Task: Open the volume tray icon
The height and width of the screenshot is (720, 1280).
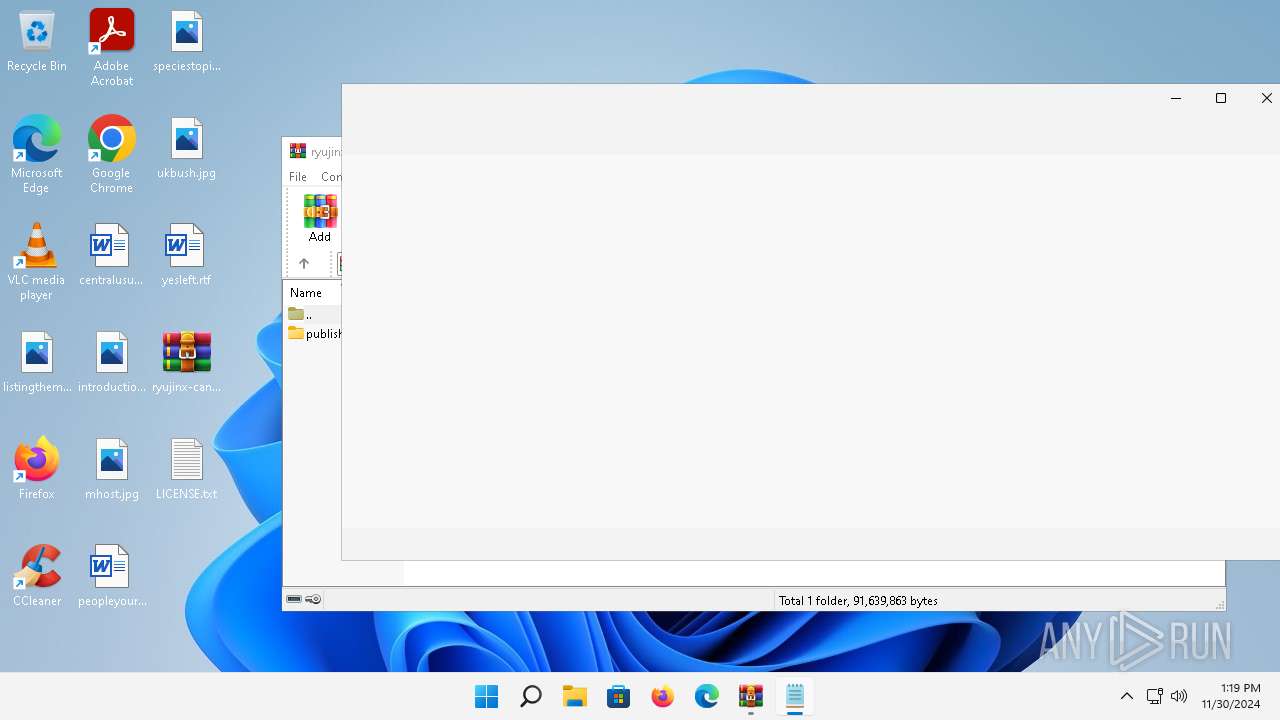Action: pos(1179,696)
